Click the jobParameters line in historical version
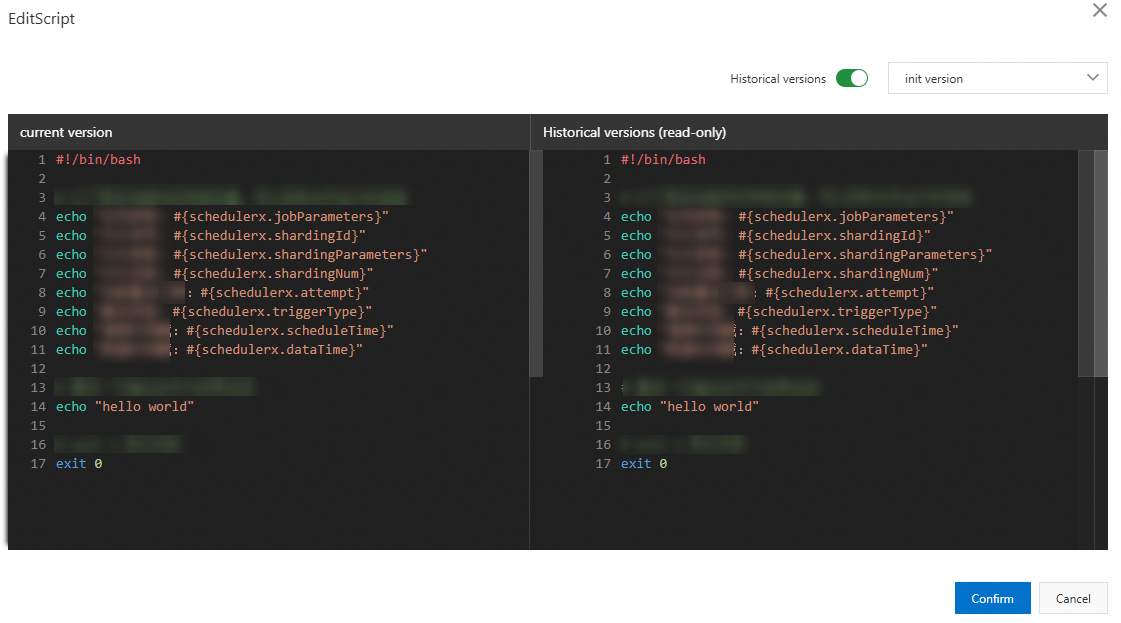Screen dimensions: 1121x623 (x=787, y=216)
